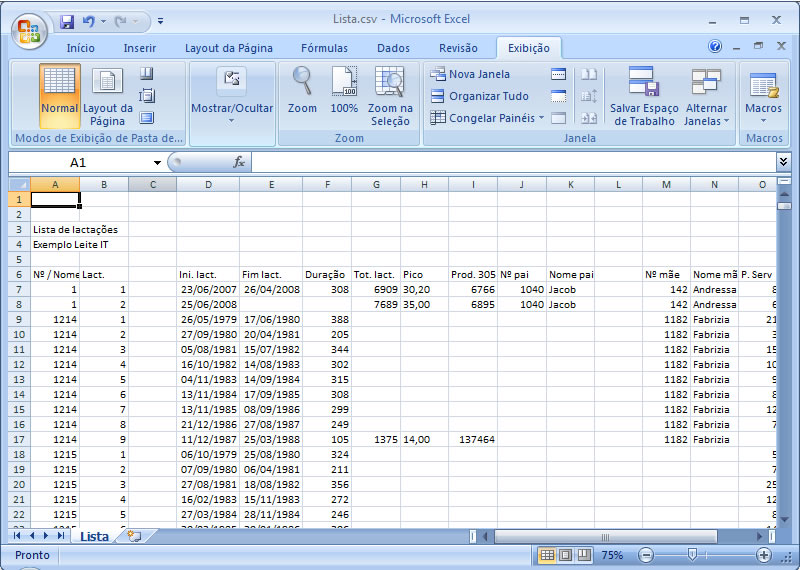Open the undo history dropdown arrow
The height and width of the screenshot is (570, 800).
click(104, 21)
